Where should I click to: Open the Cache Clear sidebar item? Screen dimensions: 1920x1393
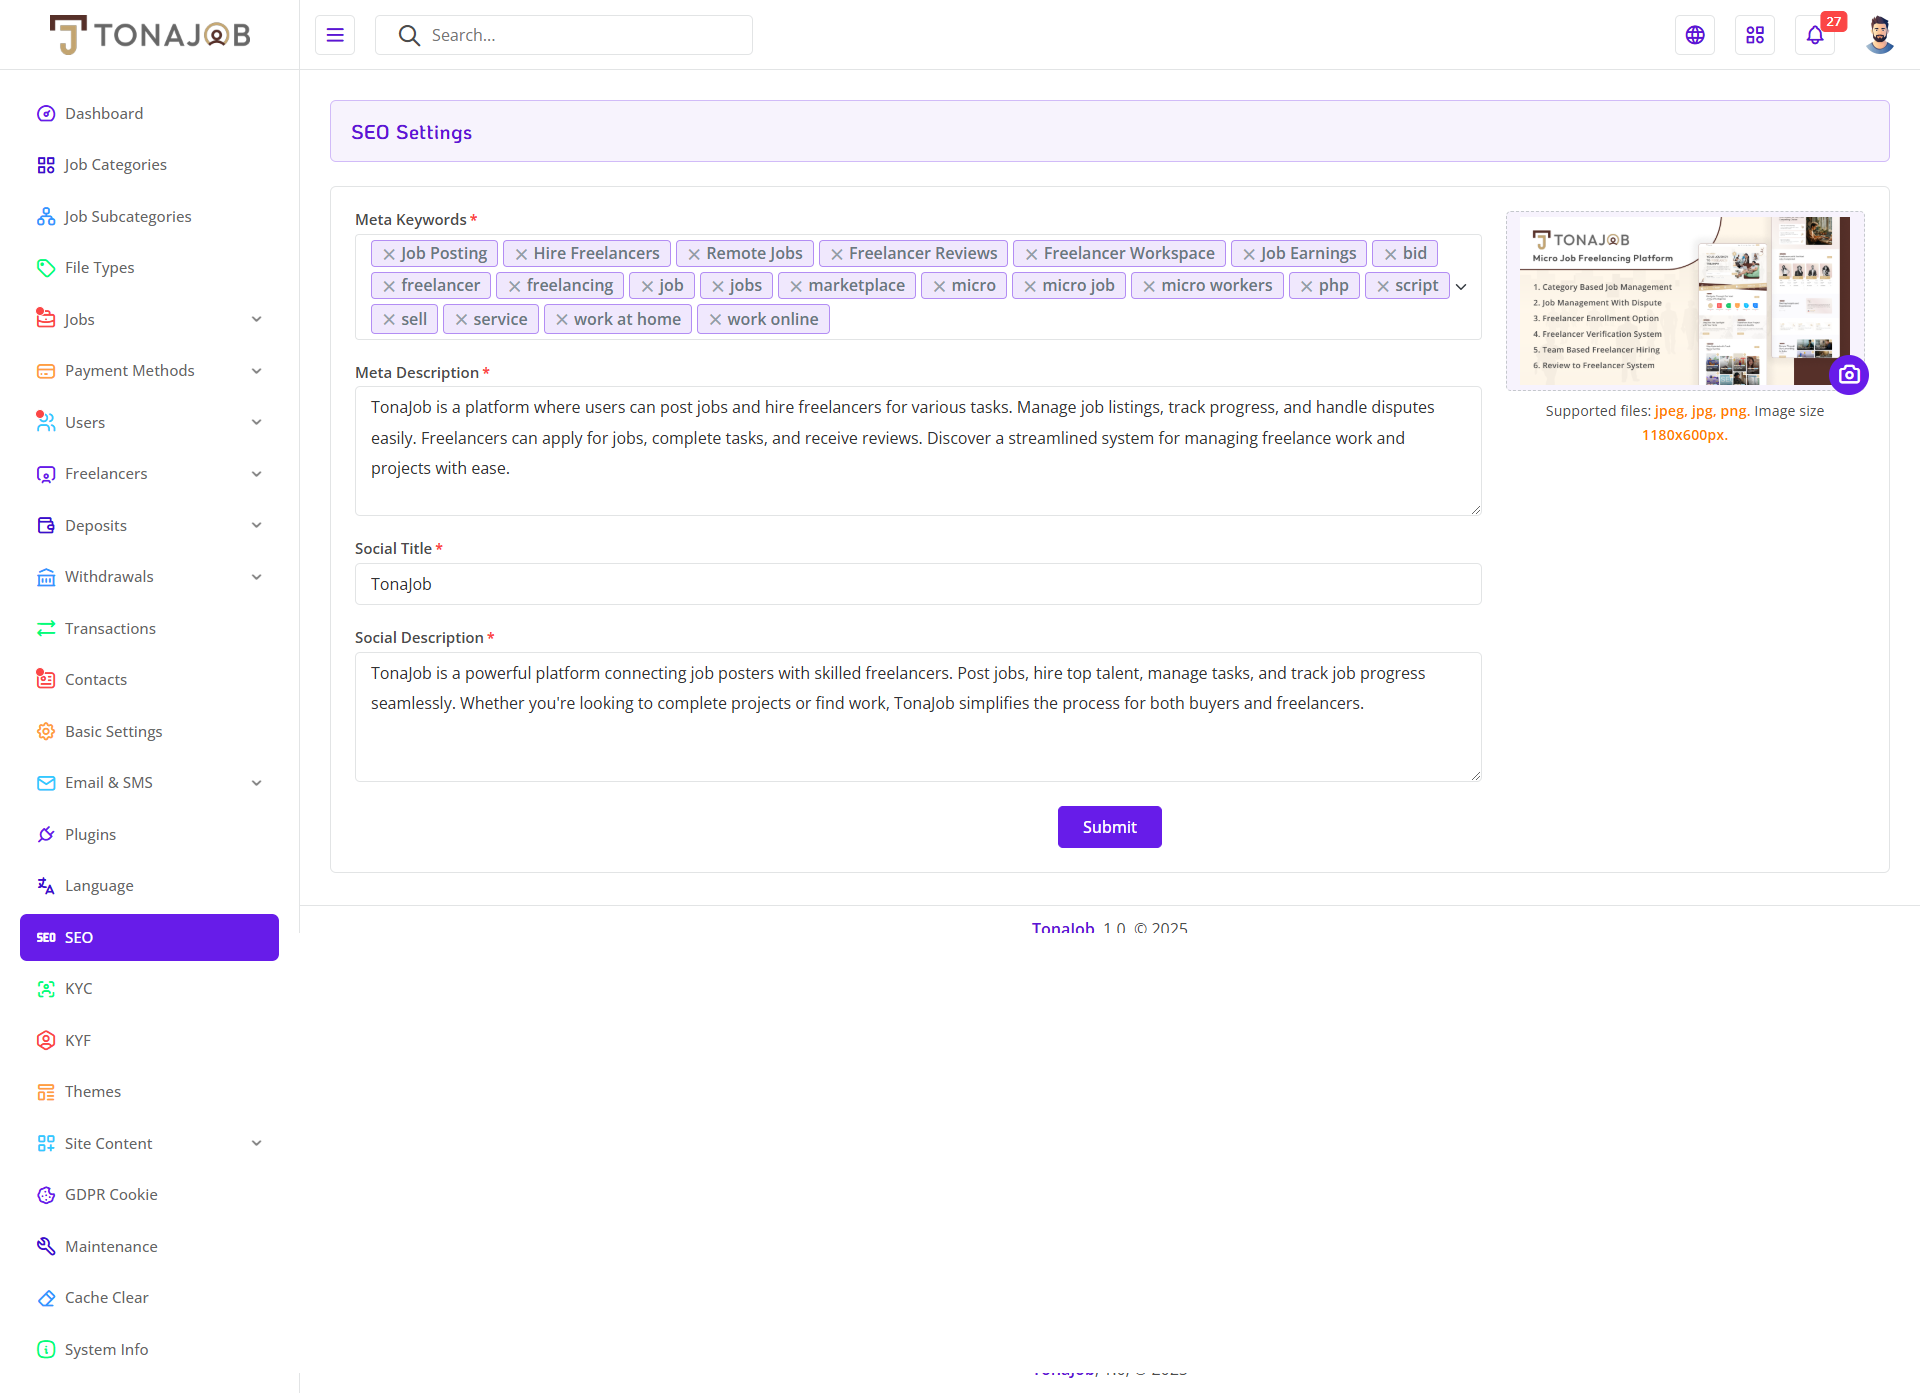coord(106,1297)
